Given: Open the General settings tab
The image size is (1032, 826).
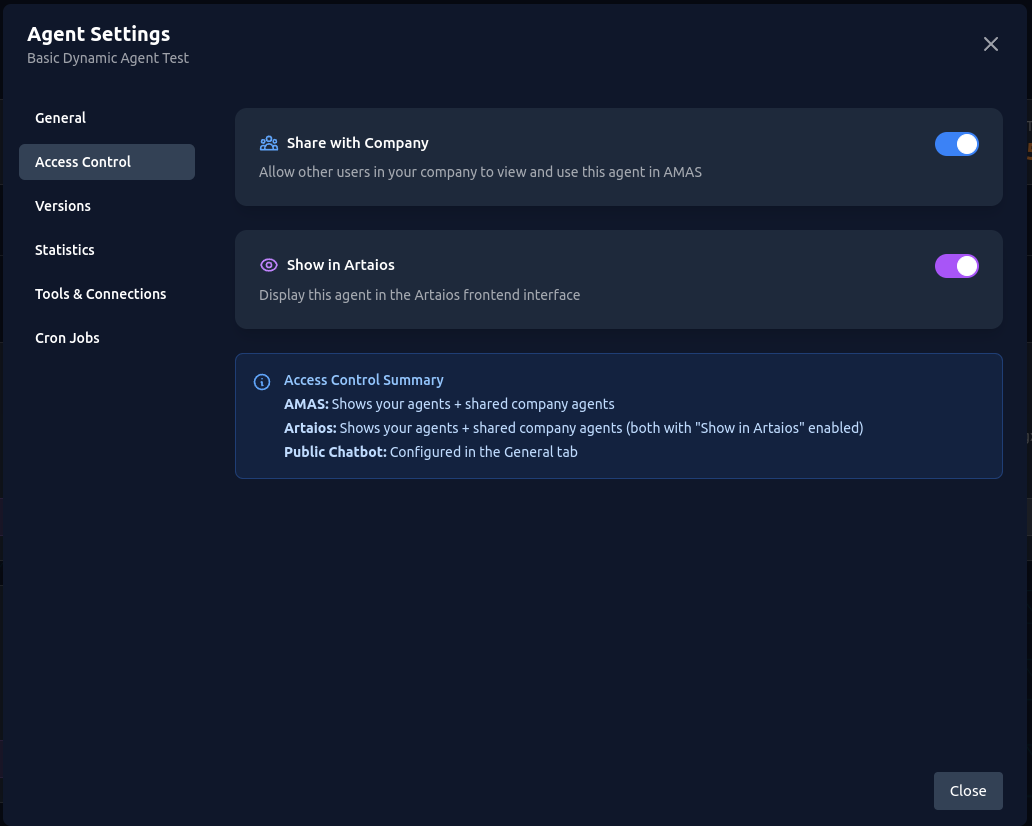Looking at the screenshot, I should pos(107,118).
